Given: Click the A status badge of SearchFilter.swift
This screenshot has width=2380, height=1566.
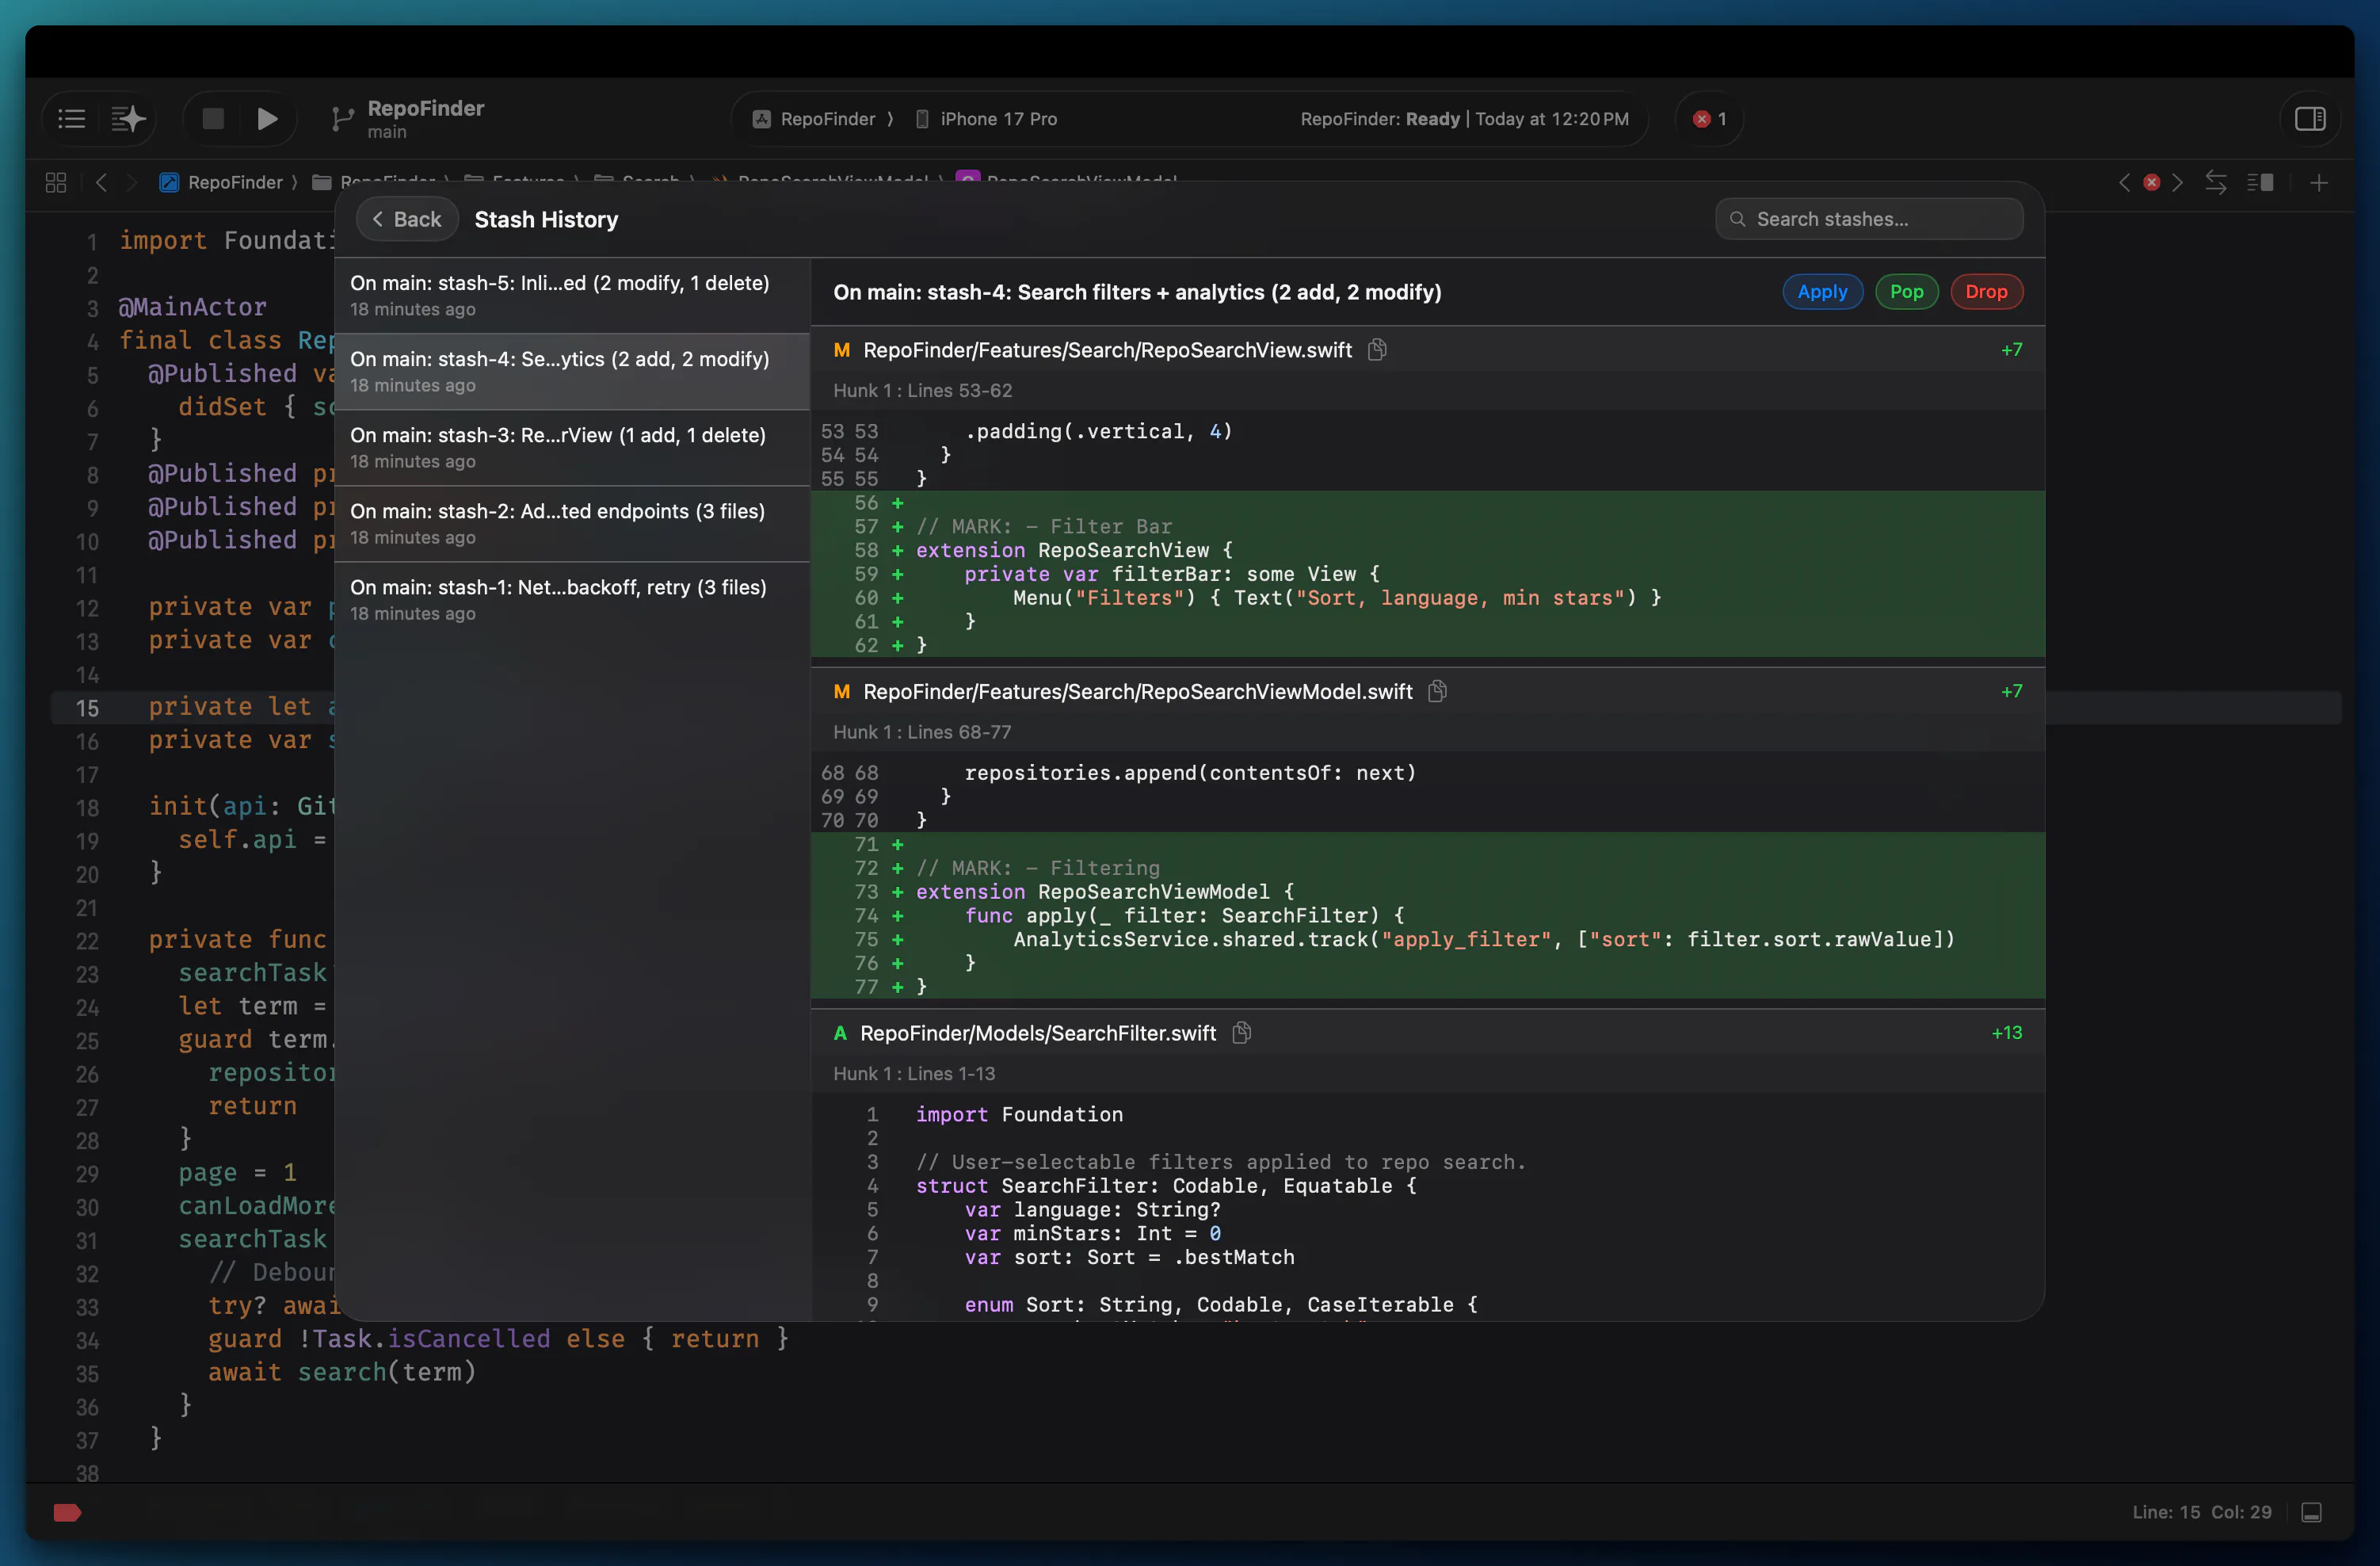Looking at the screenshot, I should [x=840, y=1033].
